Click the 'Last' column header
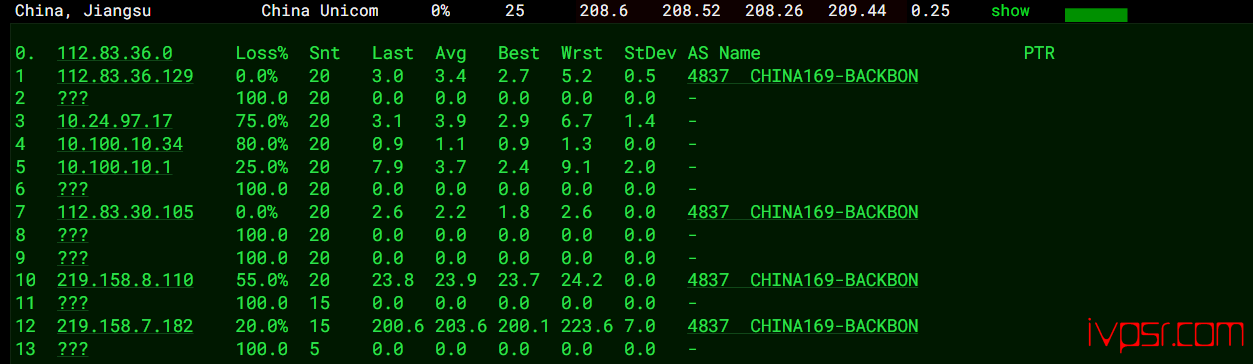 tap(392, 54)
